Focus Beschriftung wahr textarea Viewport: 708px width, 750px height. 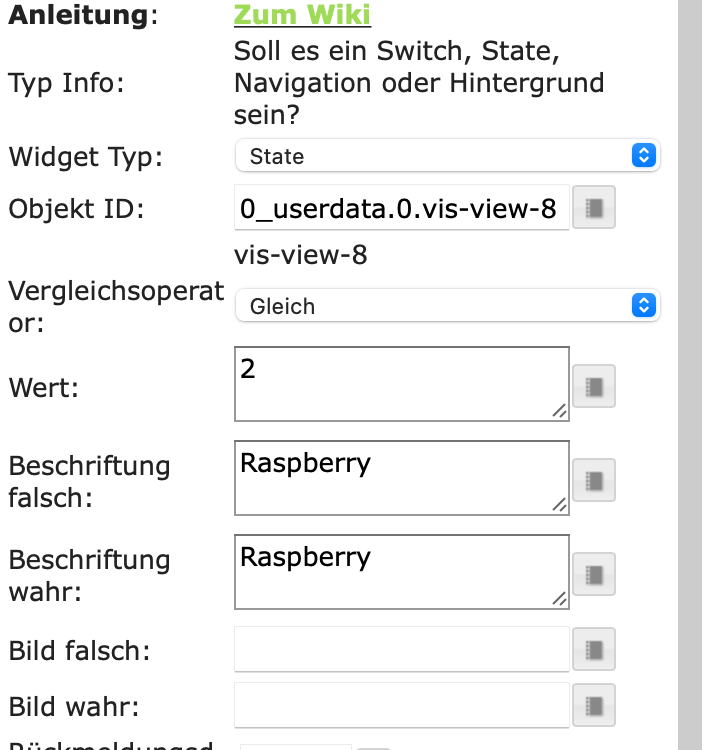pyautogui.click(x=401, y=572)
